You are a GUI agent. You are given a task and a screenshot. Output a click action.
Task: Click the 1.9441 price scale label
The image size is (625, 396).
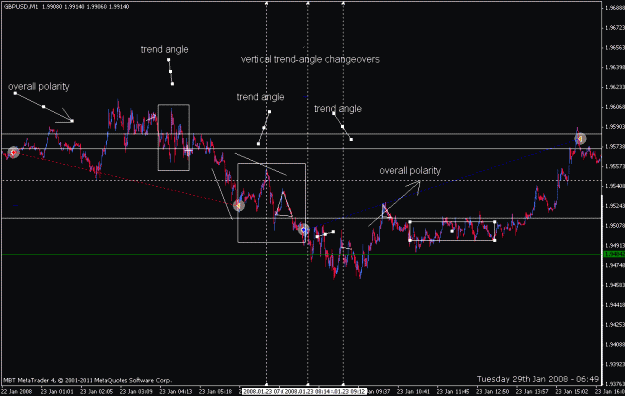click(x=615, y=305)
